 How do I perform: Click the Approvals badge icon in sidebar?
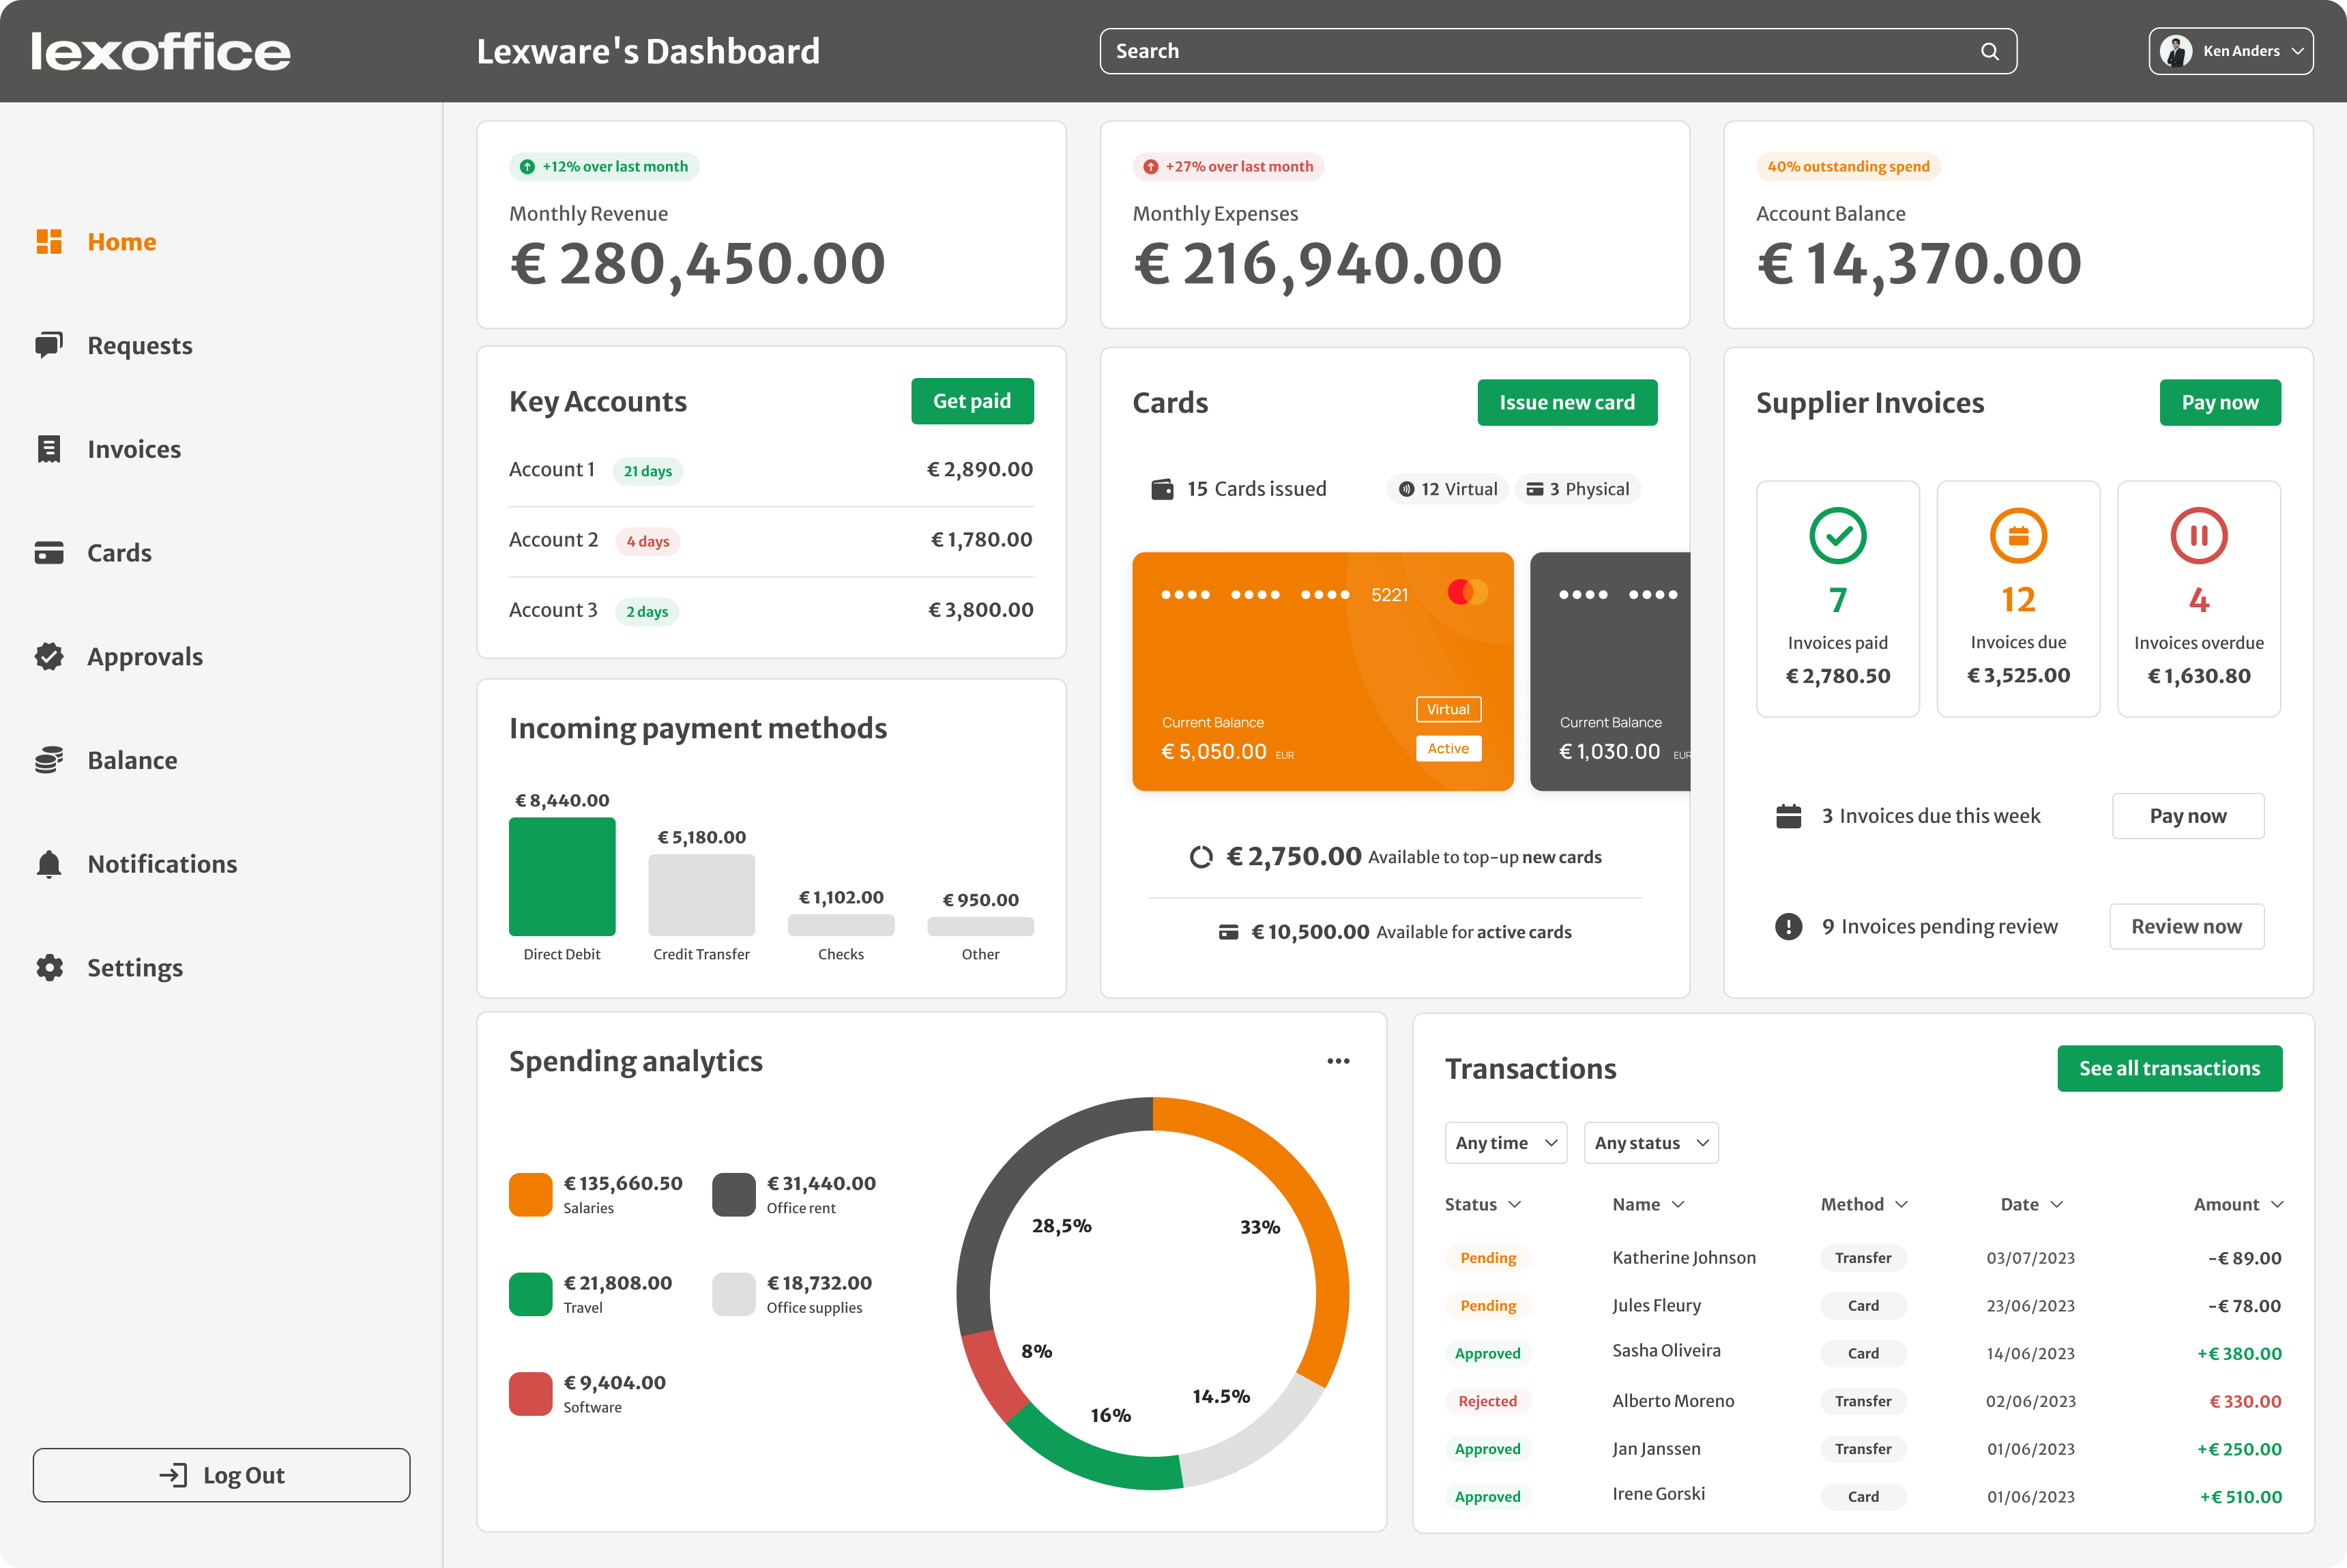pyautogui.click(x=49, y=657)
